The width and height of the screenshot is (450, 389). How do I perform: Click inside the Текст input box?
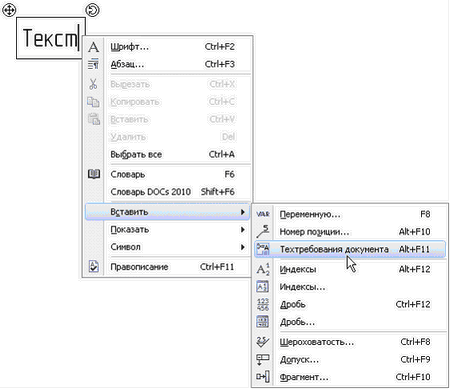(x=51, y=38)
